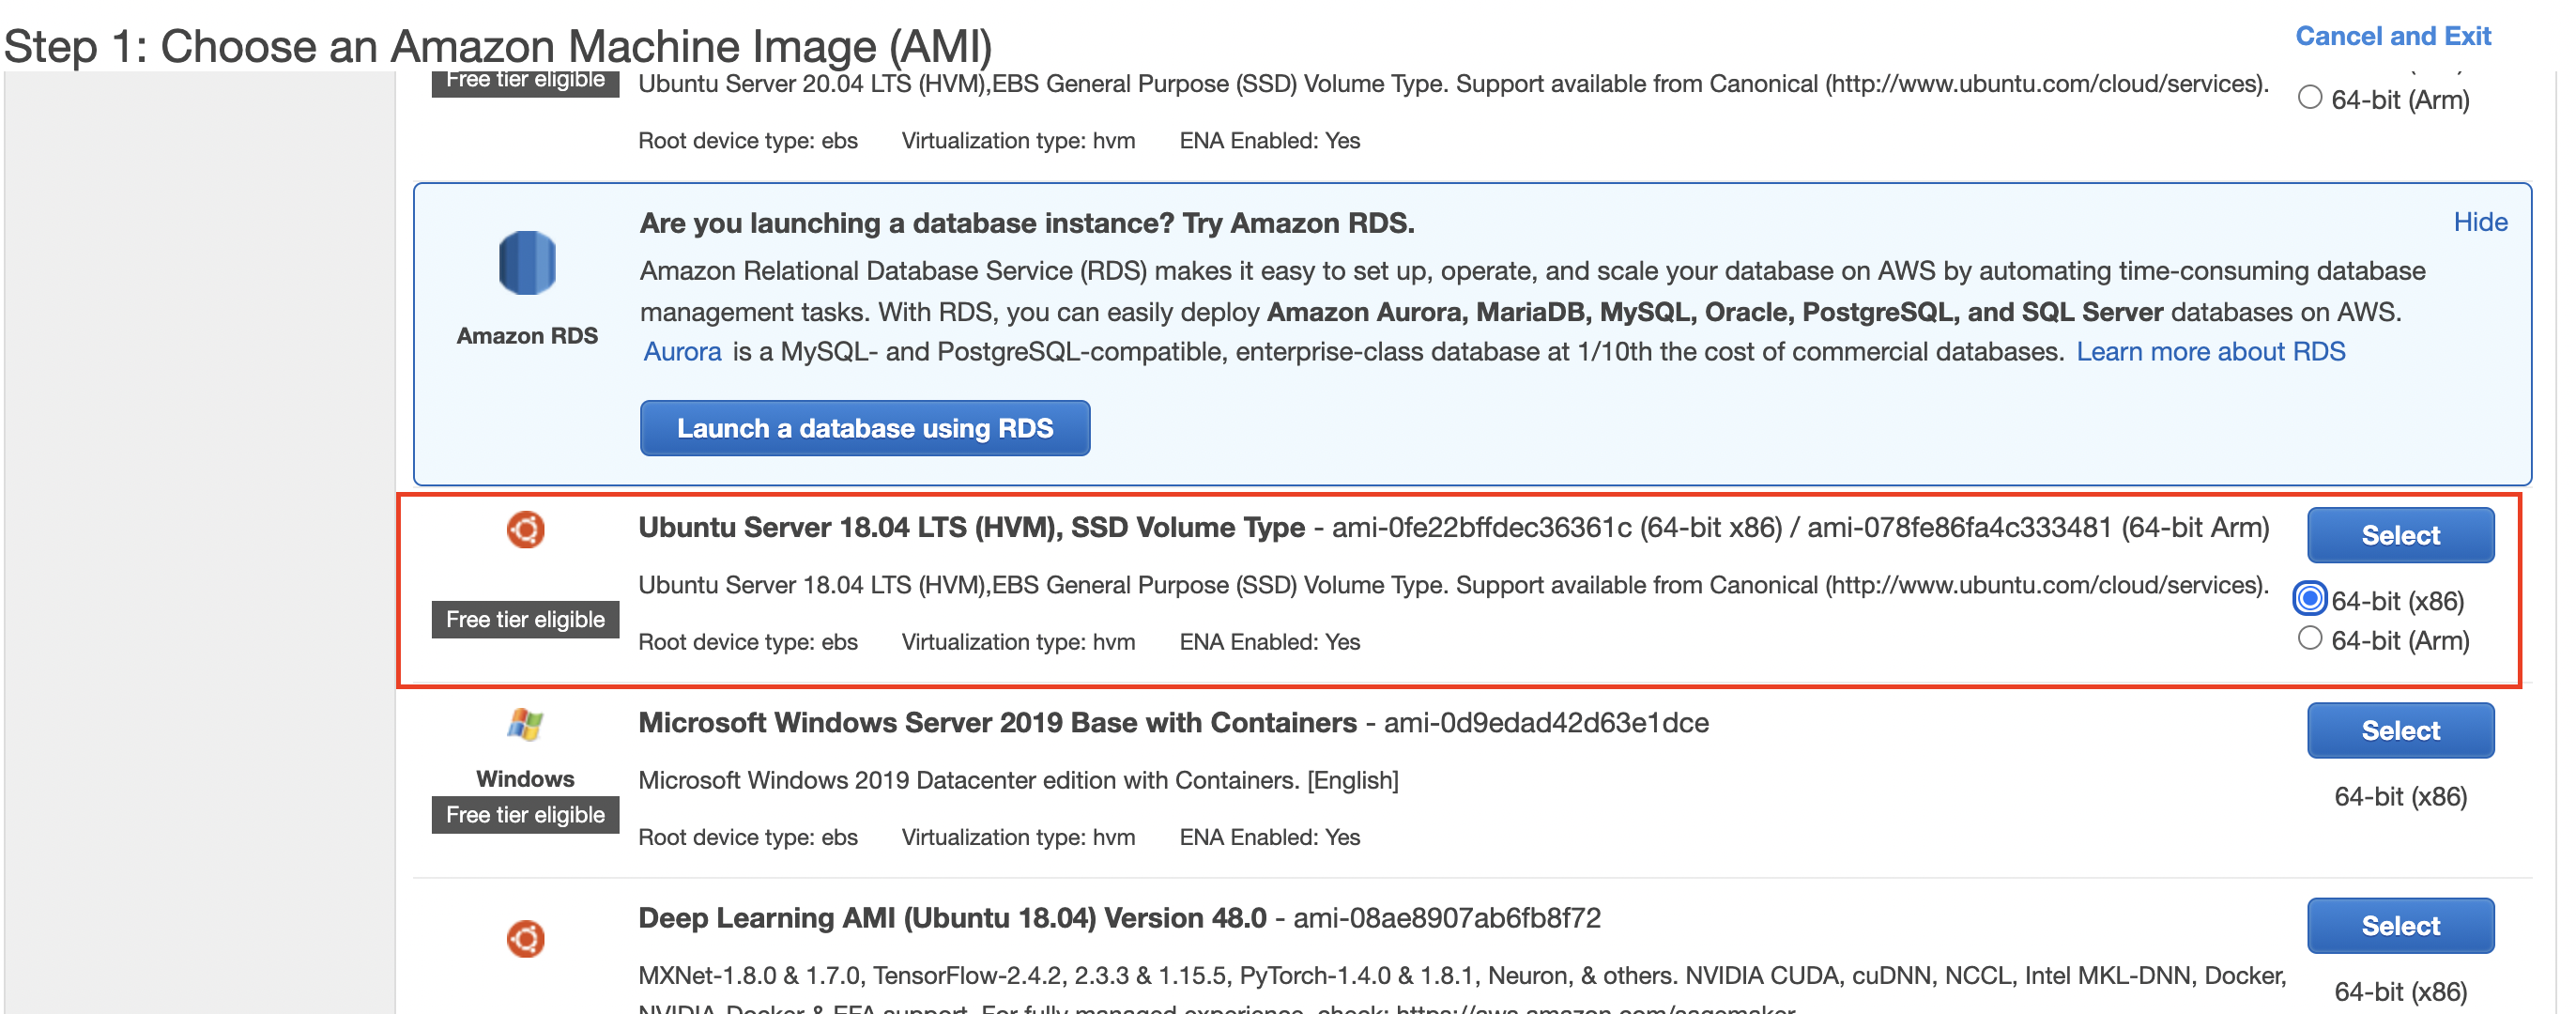
Task: Choose 64-bit (Arm) for Ubuntu 20.04
Action: [2309, 97]
